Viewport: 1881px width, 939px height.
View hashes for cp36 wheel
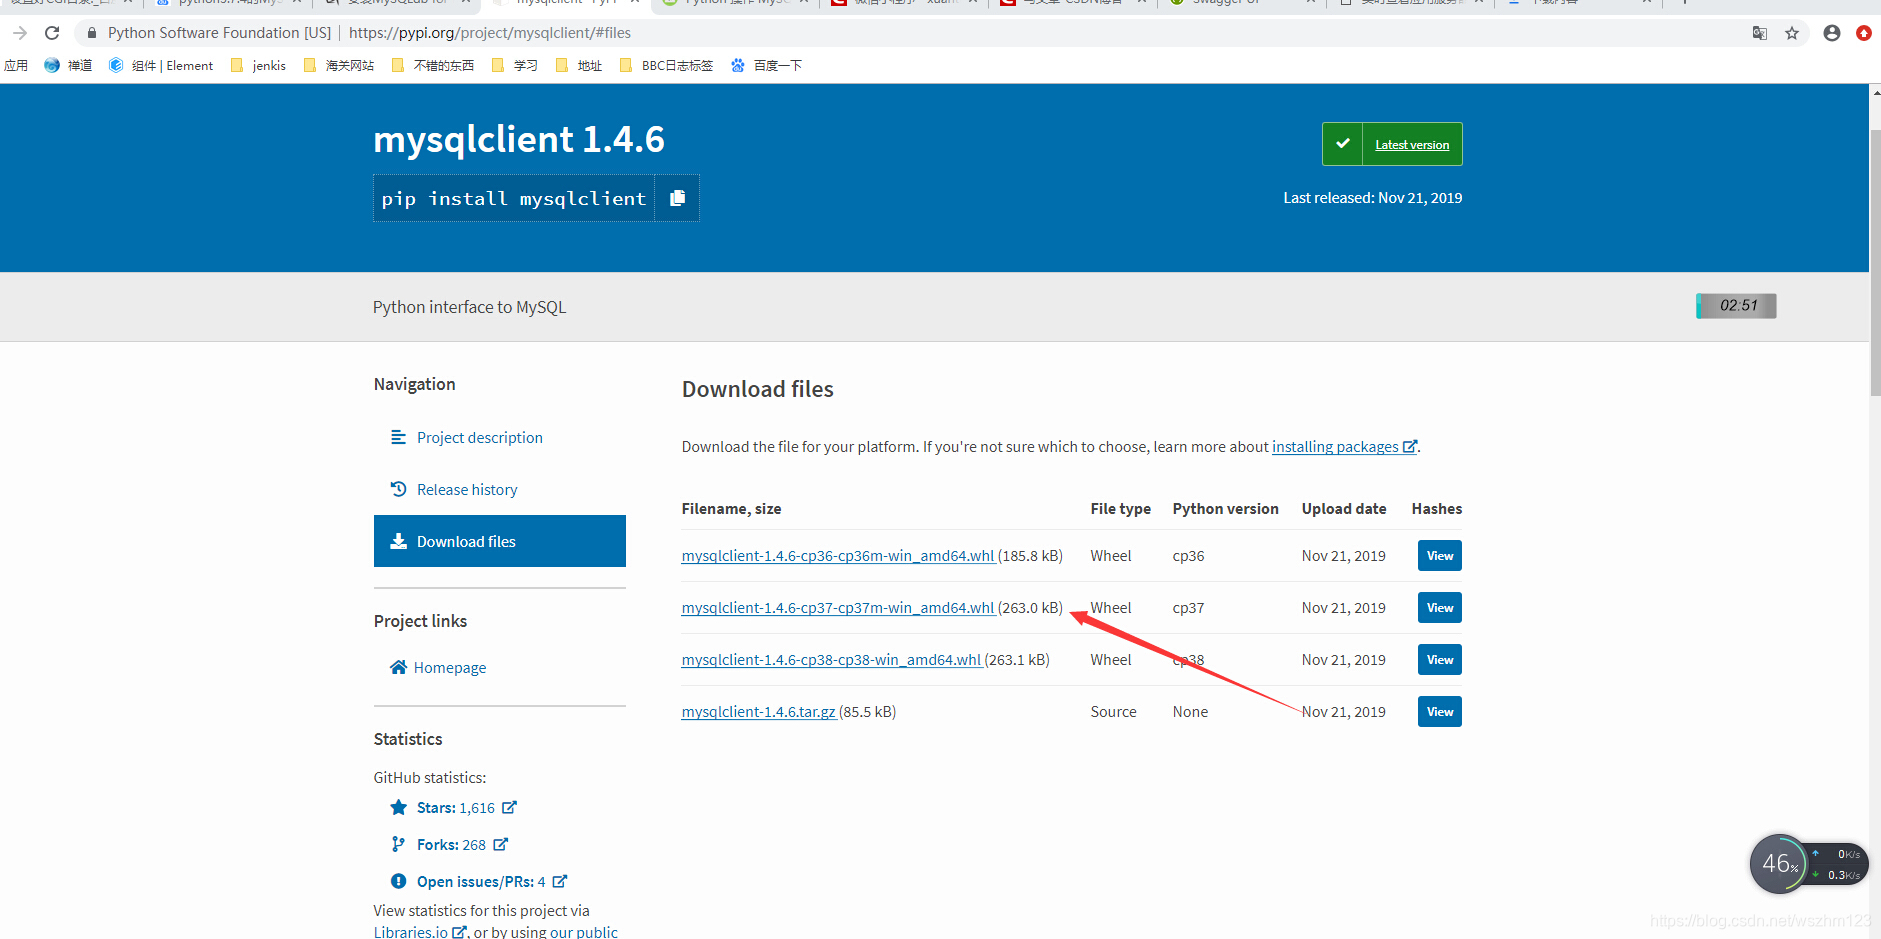(1440, 555)
